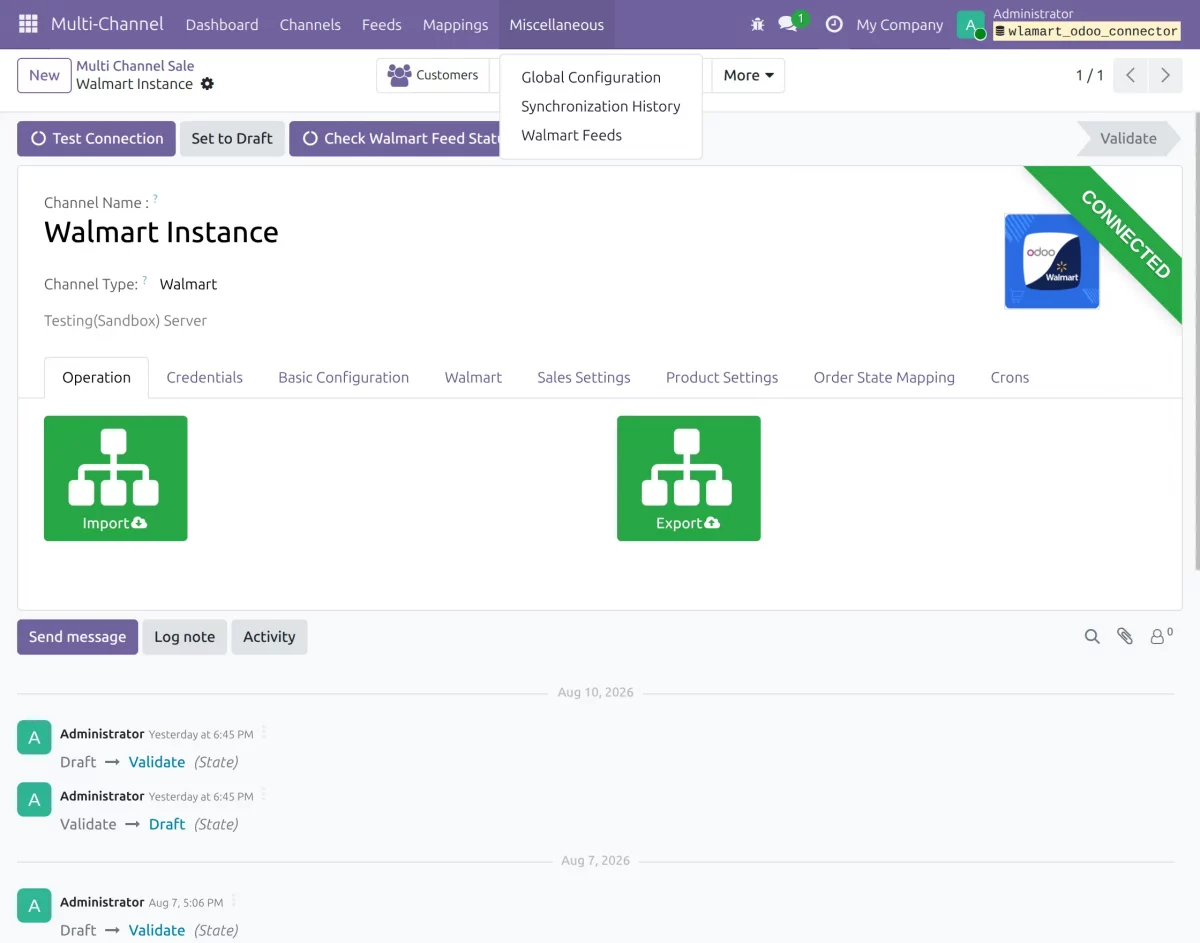Show followers icon in chatter

1161,636
